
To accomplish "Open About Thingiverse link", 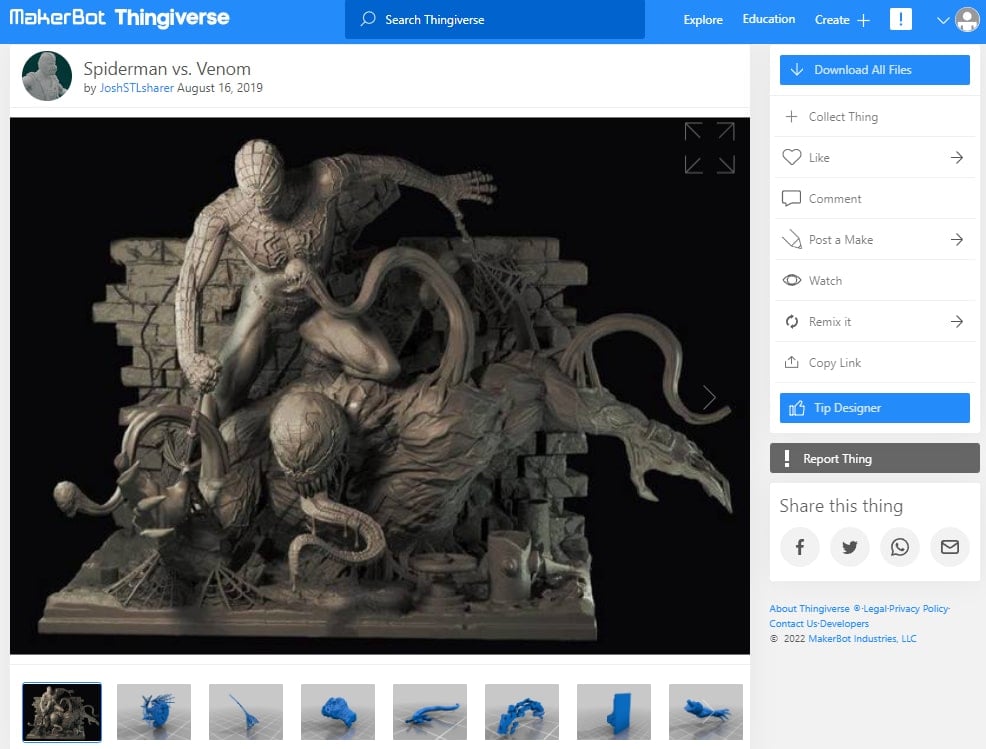I will pos(809,609).
